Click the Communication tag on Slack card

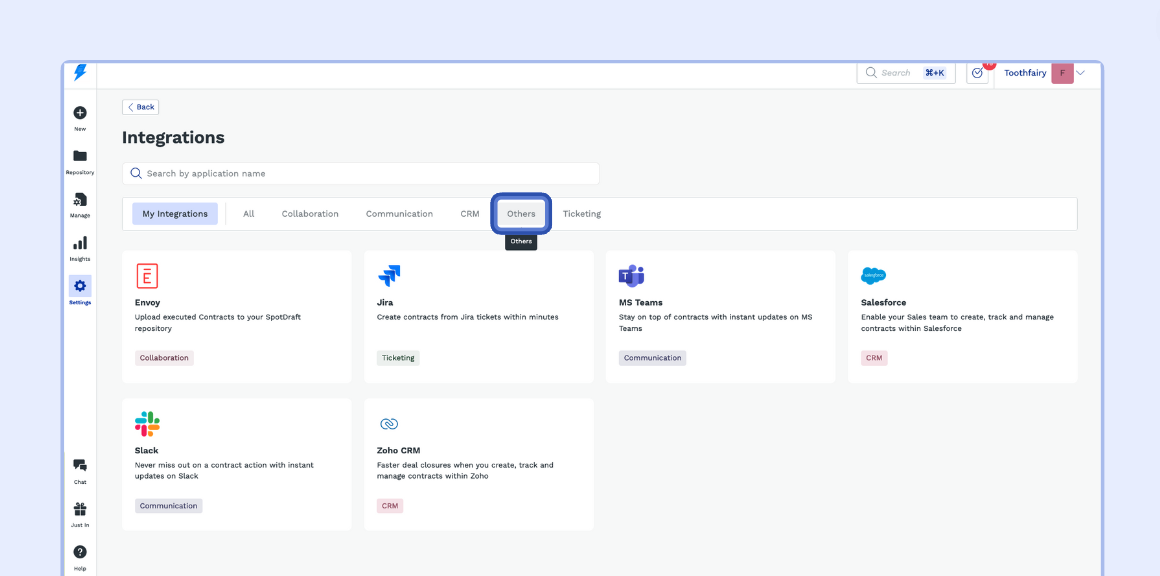[169, 506]
